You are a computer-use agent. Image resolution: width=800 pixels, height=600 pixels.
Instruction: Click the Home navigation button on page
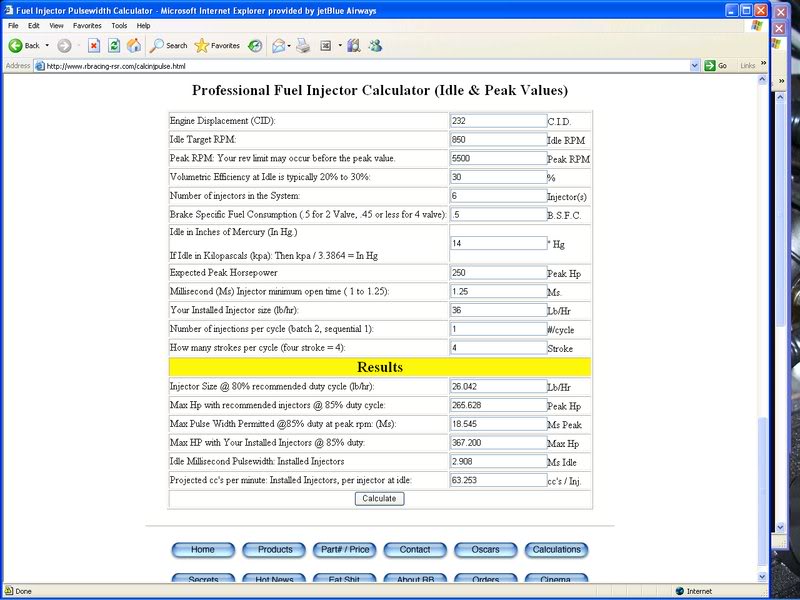[x=203, y=550]
